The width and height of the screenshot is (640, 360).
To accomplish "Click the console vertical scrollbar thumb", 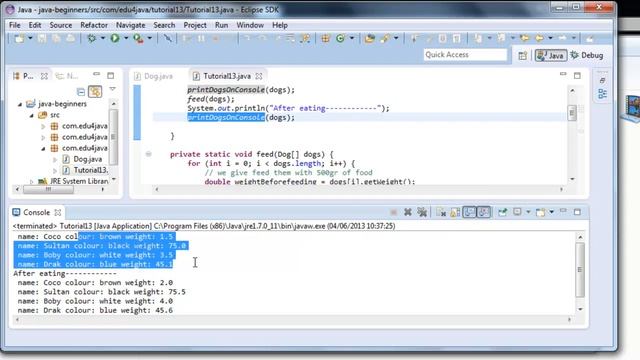I will click(580, 270).
